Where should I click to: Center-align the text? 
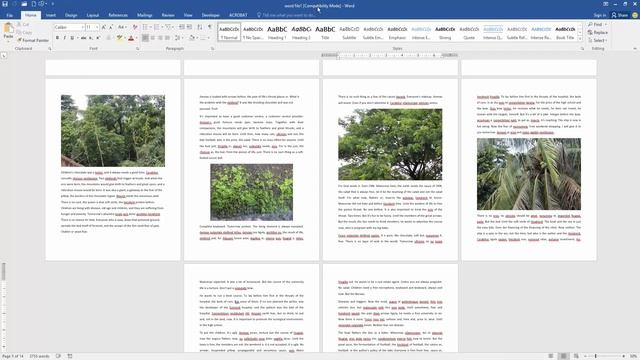pyautogui.click(x=153, y=38)
